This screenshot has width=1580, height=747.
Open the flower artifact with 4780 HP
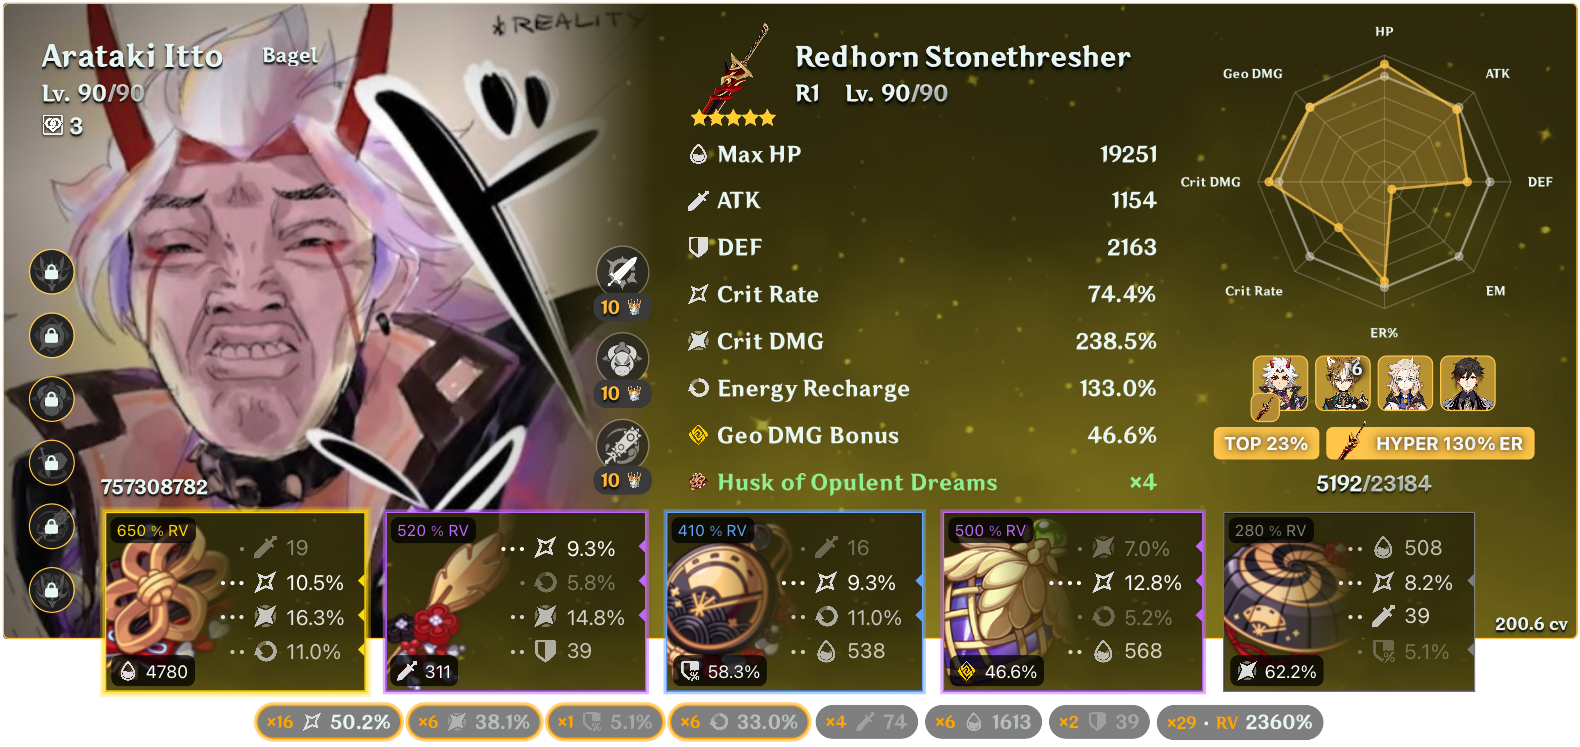click(235, 602)
